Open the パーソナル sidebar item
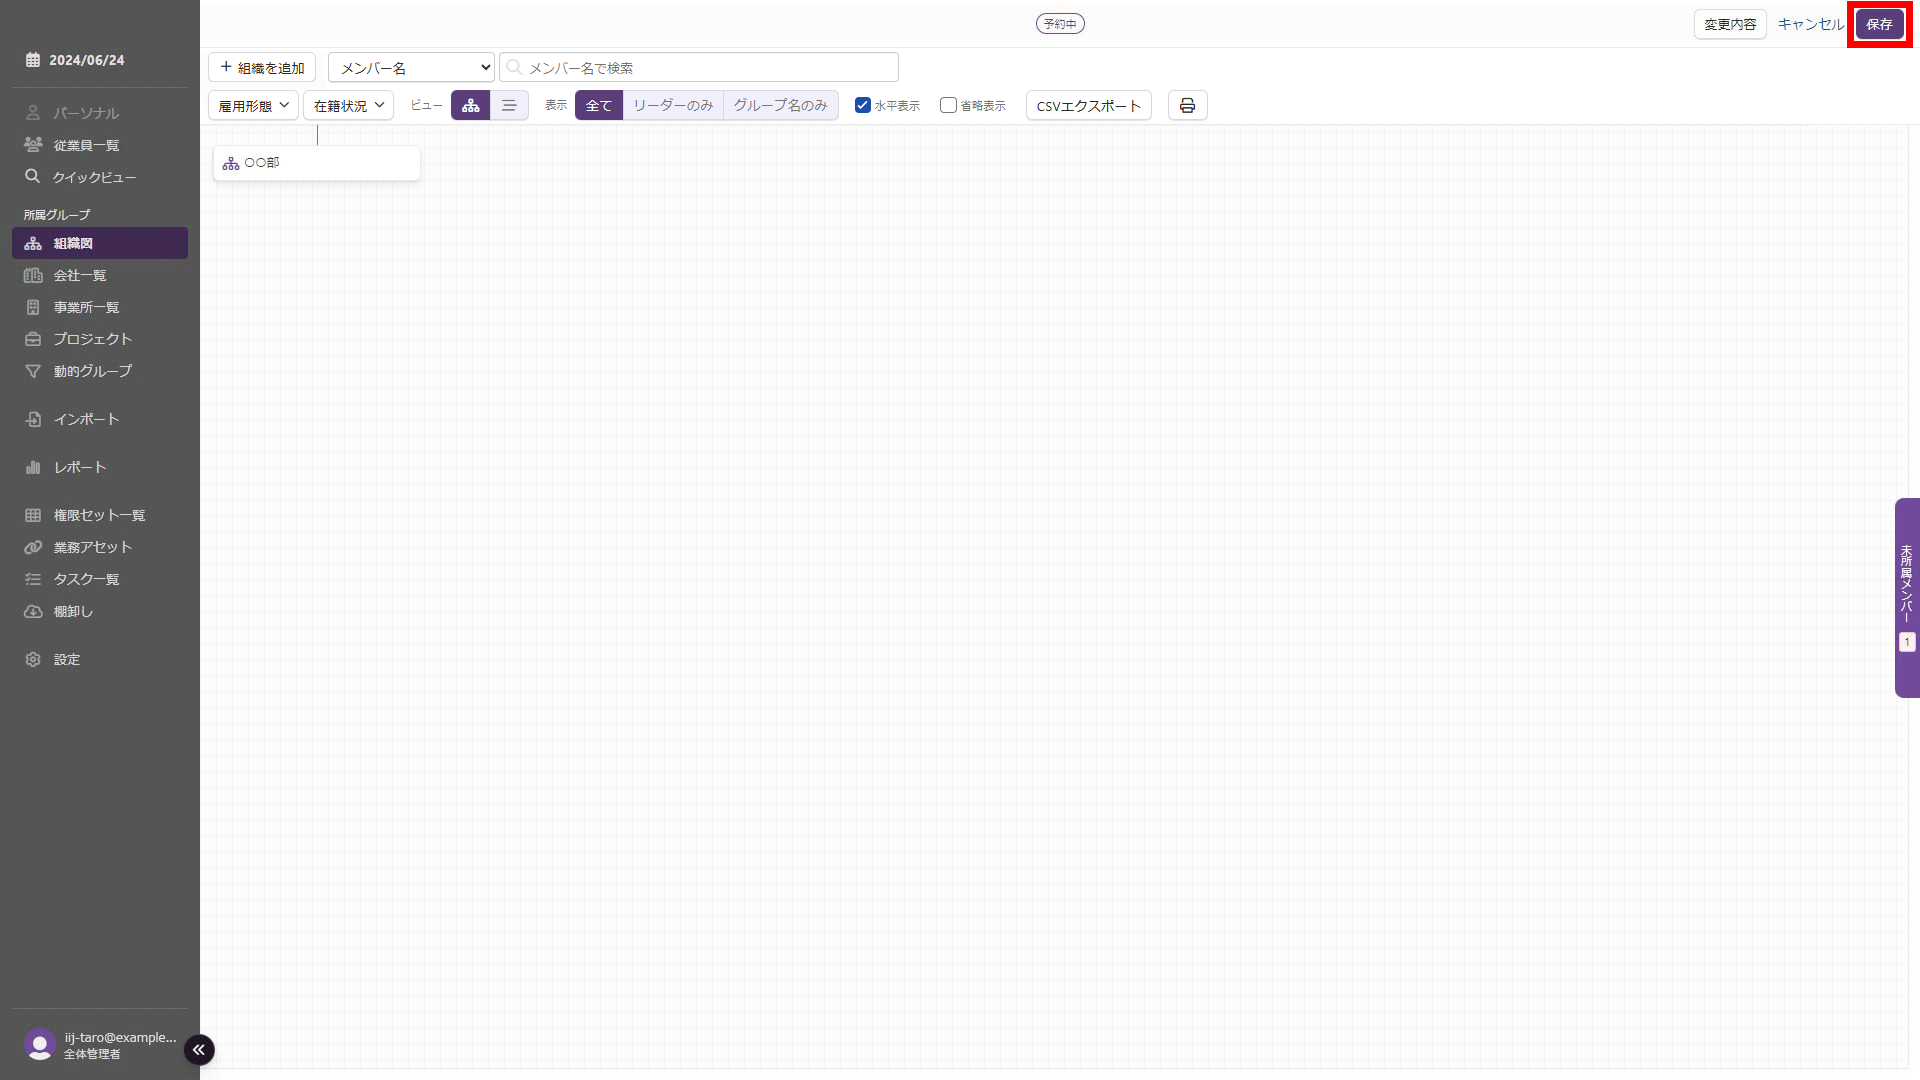 point(100,113)
